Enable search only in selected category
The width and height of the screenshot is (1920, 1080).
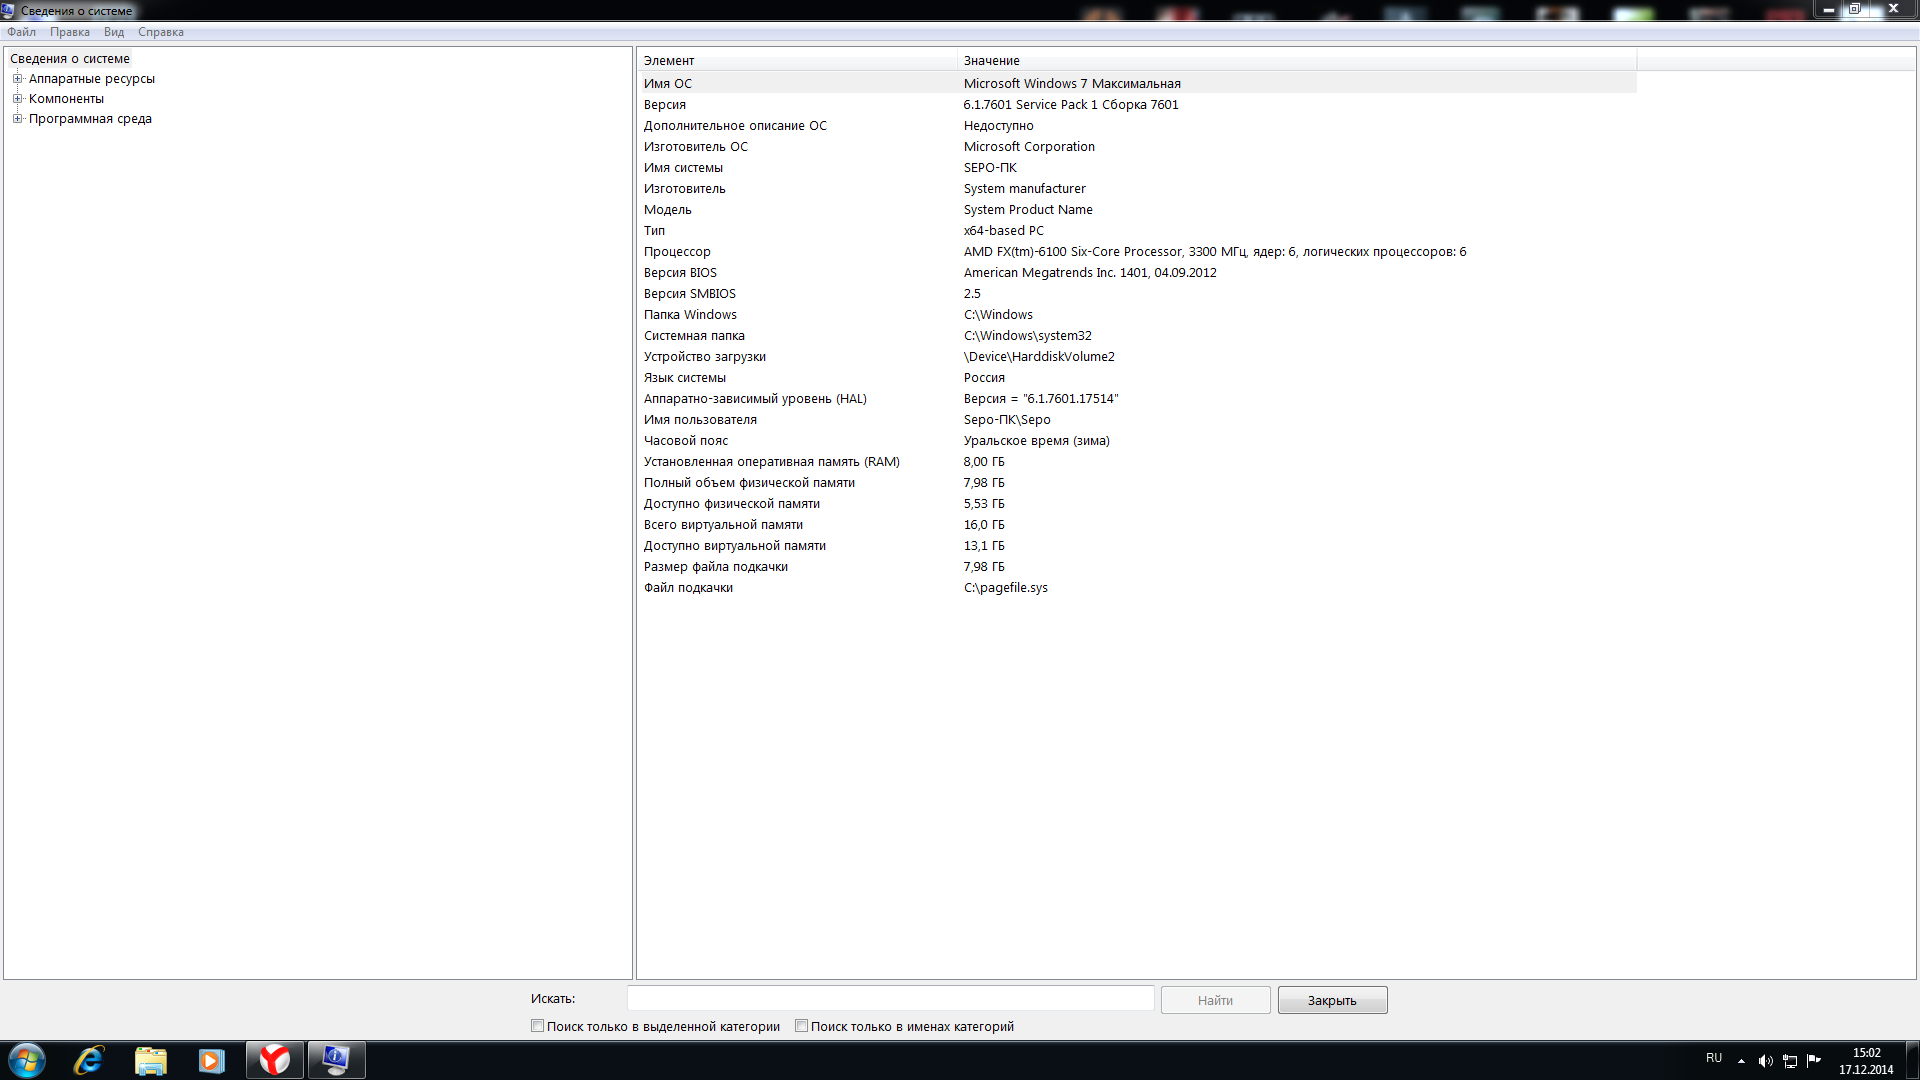pyautogui.click(x=537, y=1026)
